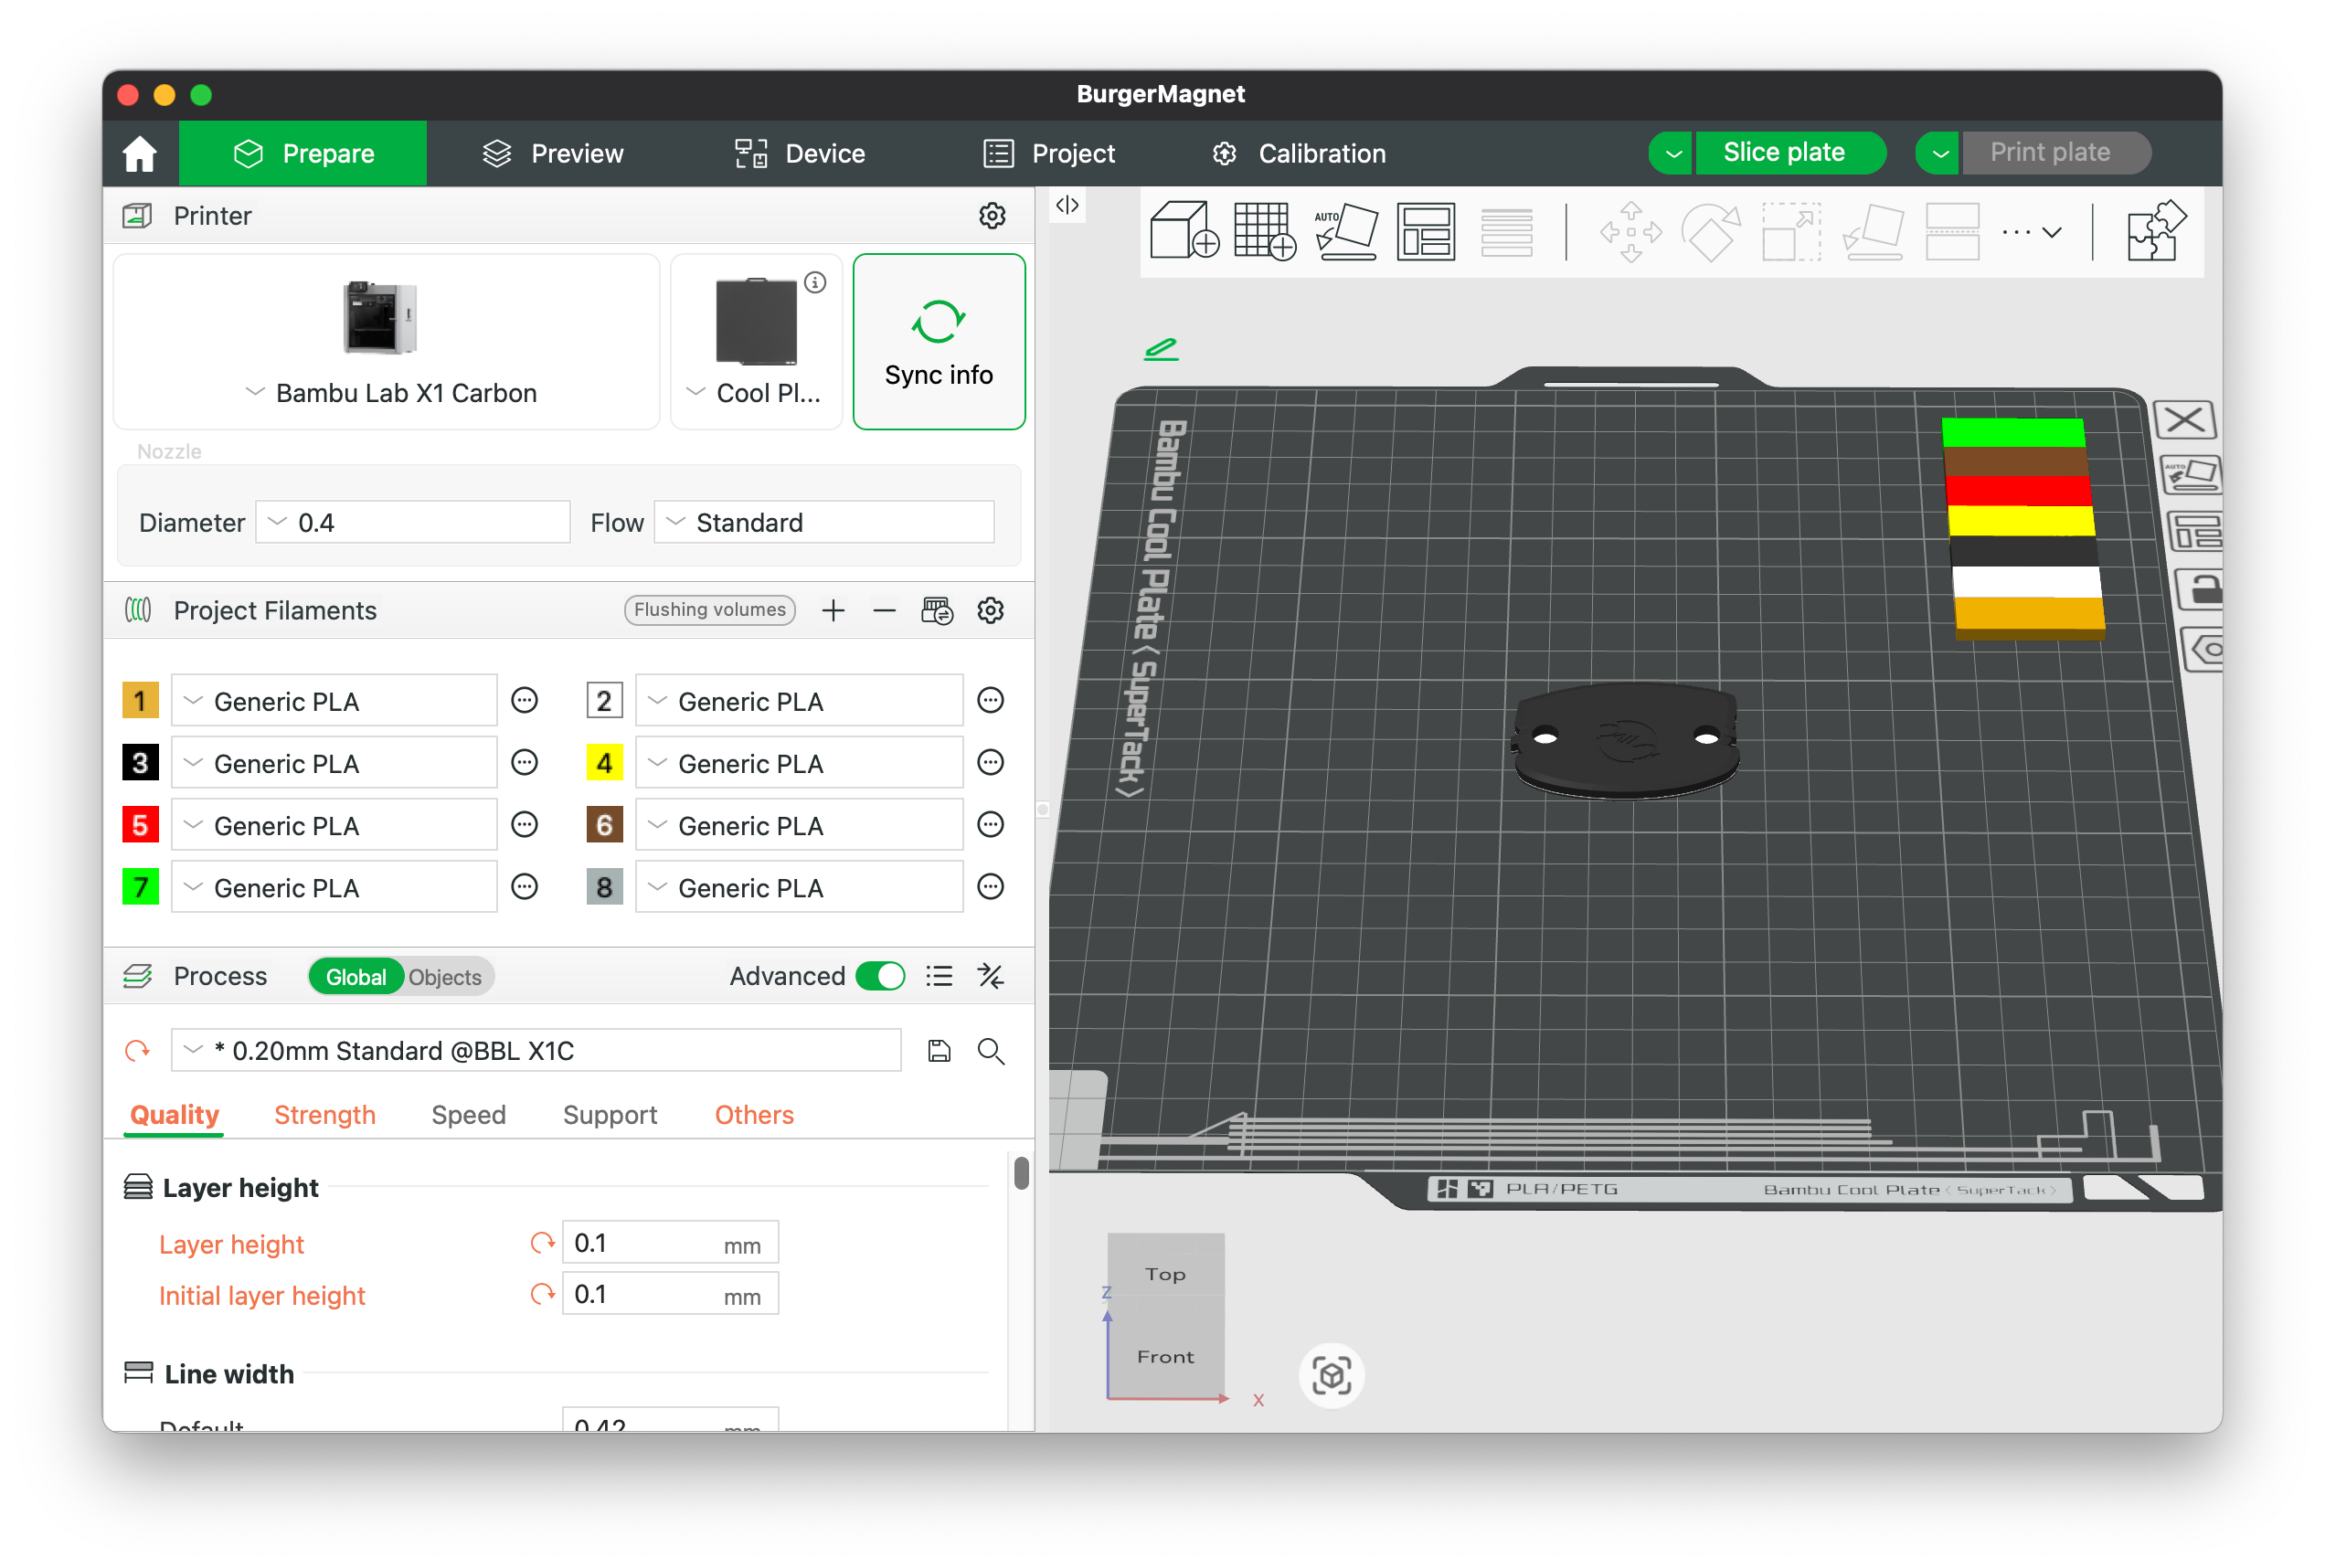
Task: Open the Calibration tab
Action: 1298,153
